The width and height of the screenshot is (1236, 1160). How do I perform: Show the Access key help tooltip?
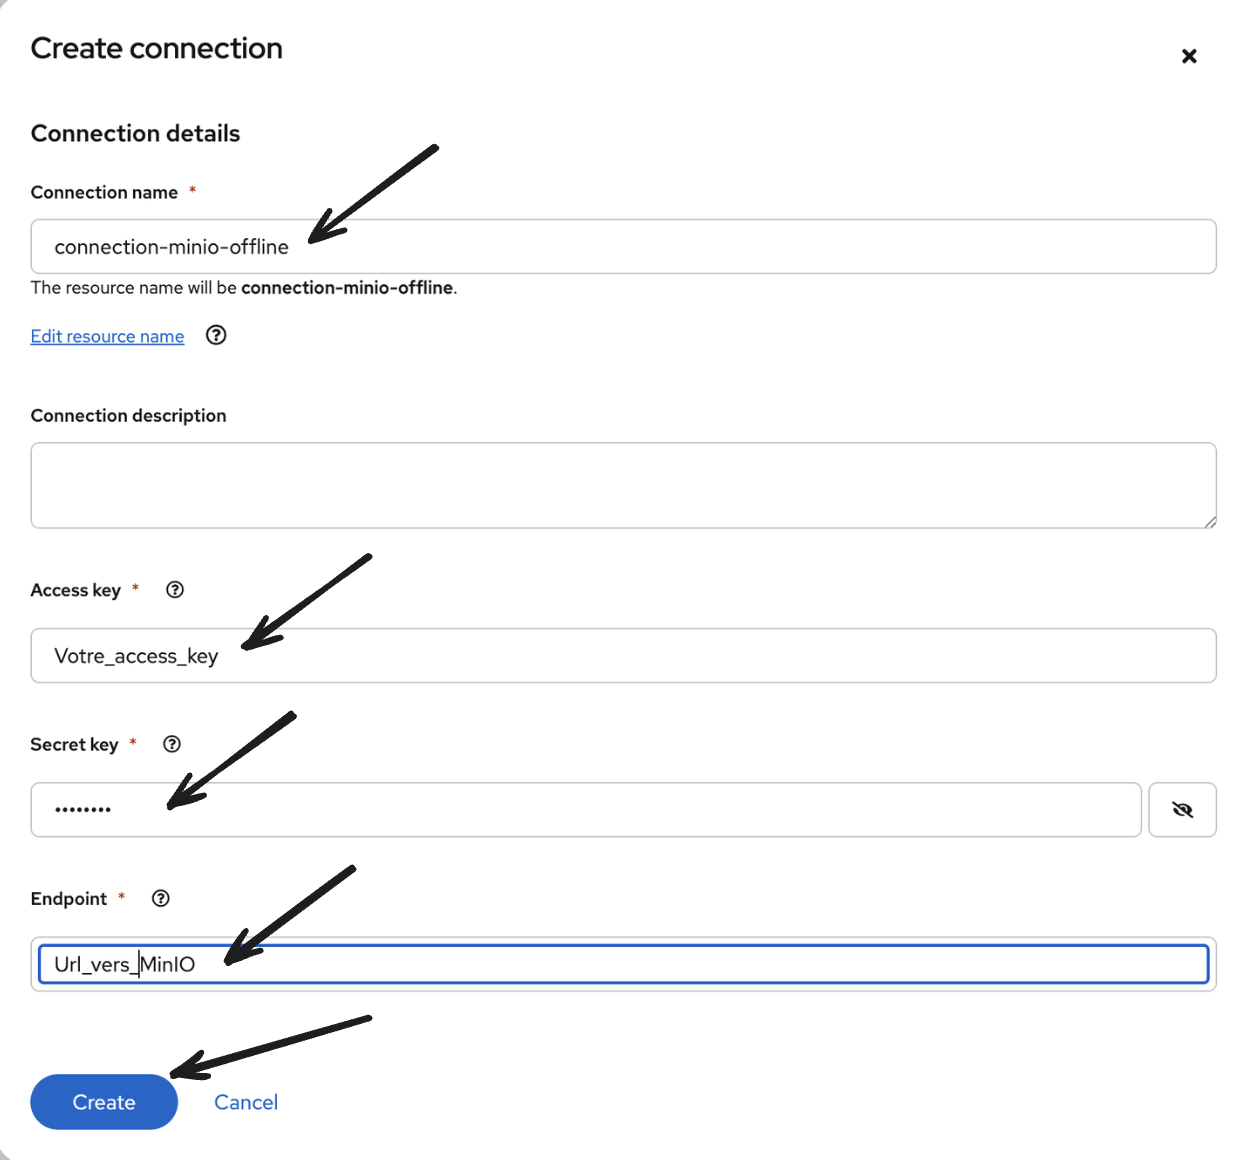[x=175, y=590]
